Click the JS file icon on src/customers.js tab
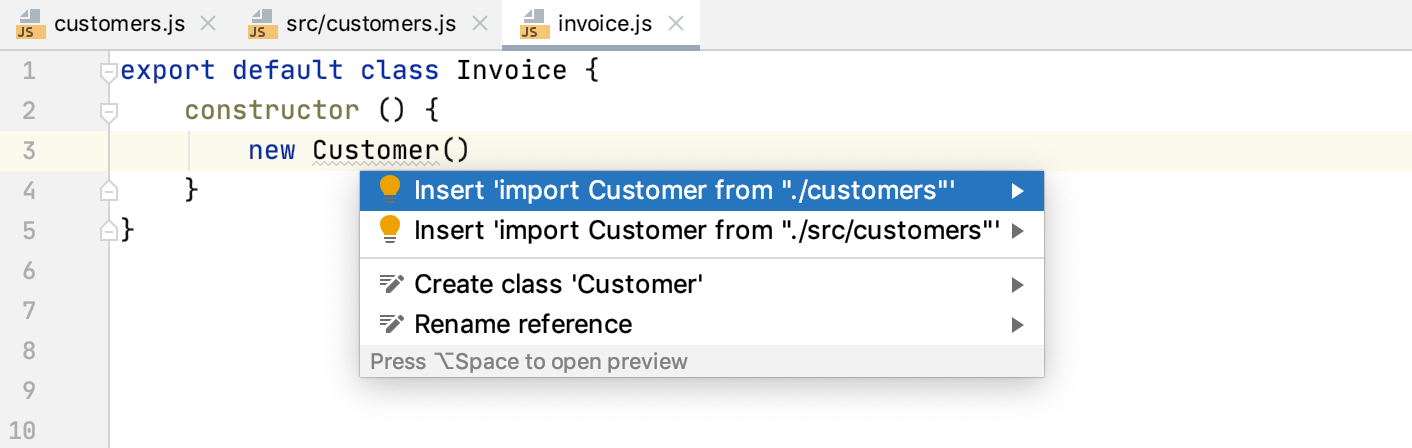The height and width of the screenshot is (448, 1412). point(262,24)
